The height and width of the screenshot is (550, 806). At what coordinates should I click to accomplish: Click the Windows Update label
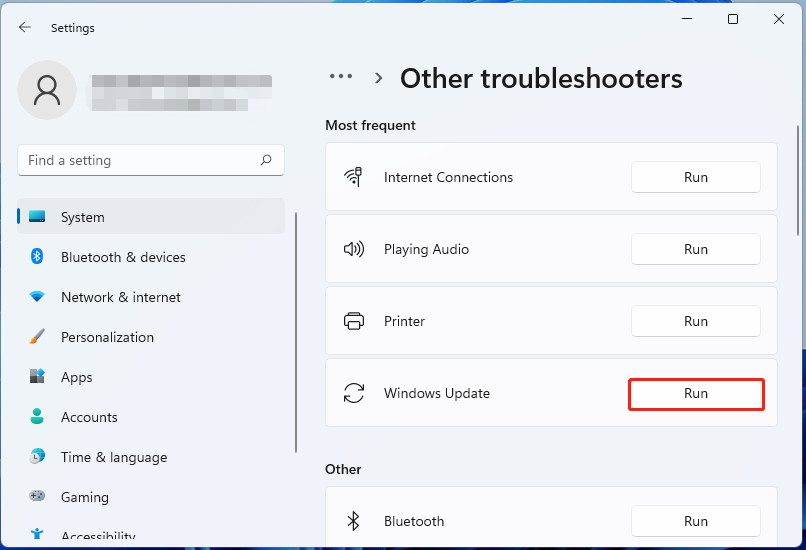click(x=436, y=393)
